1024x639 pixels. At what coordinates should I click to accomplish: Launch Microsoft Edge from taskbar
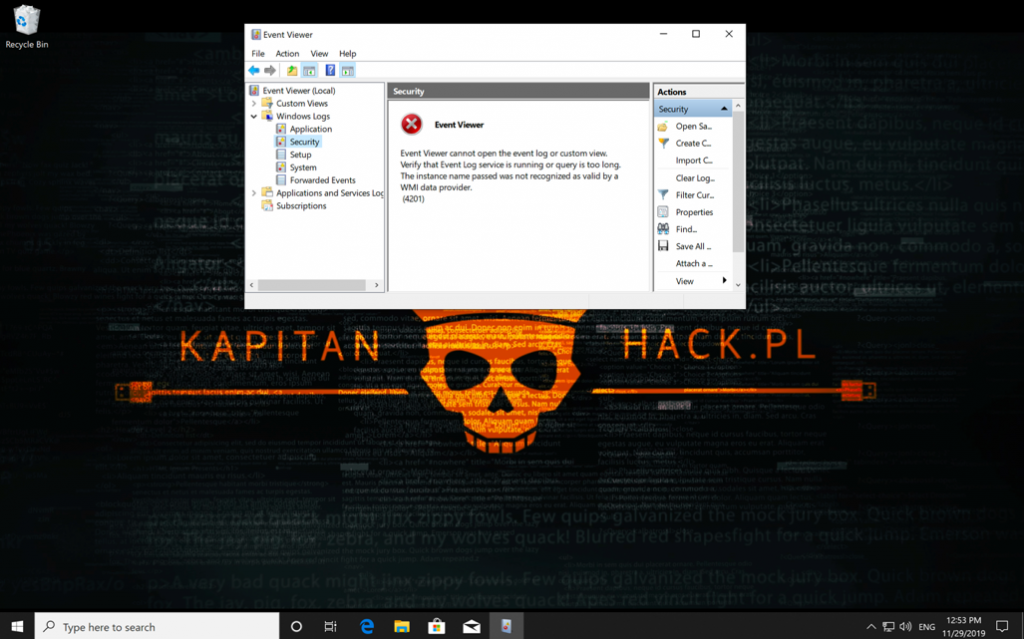pyautogui.click(x=367, y=627)
